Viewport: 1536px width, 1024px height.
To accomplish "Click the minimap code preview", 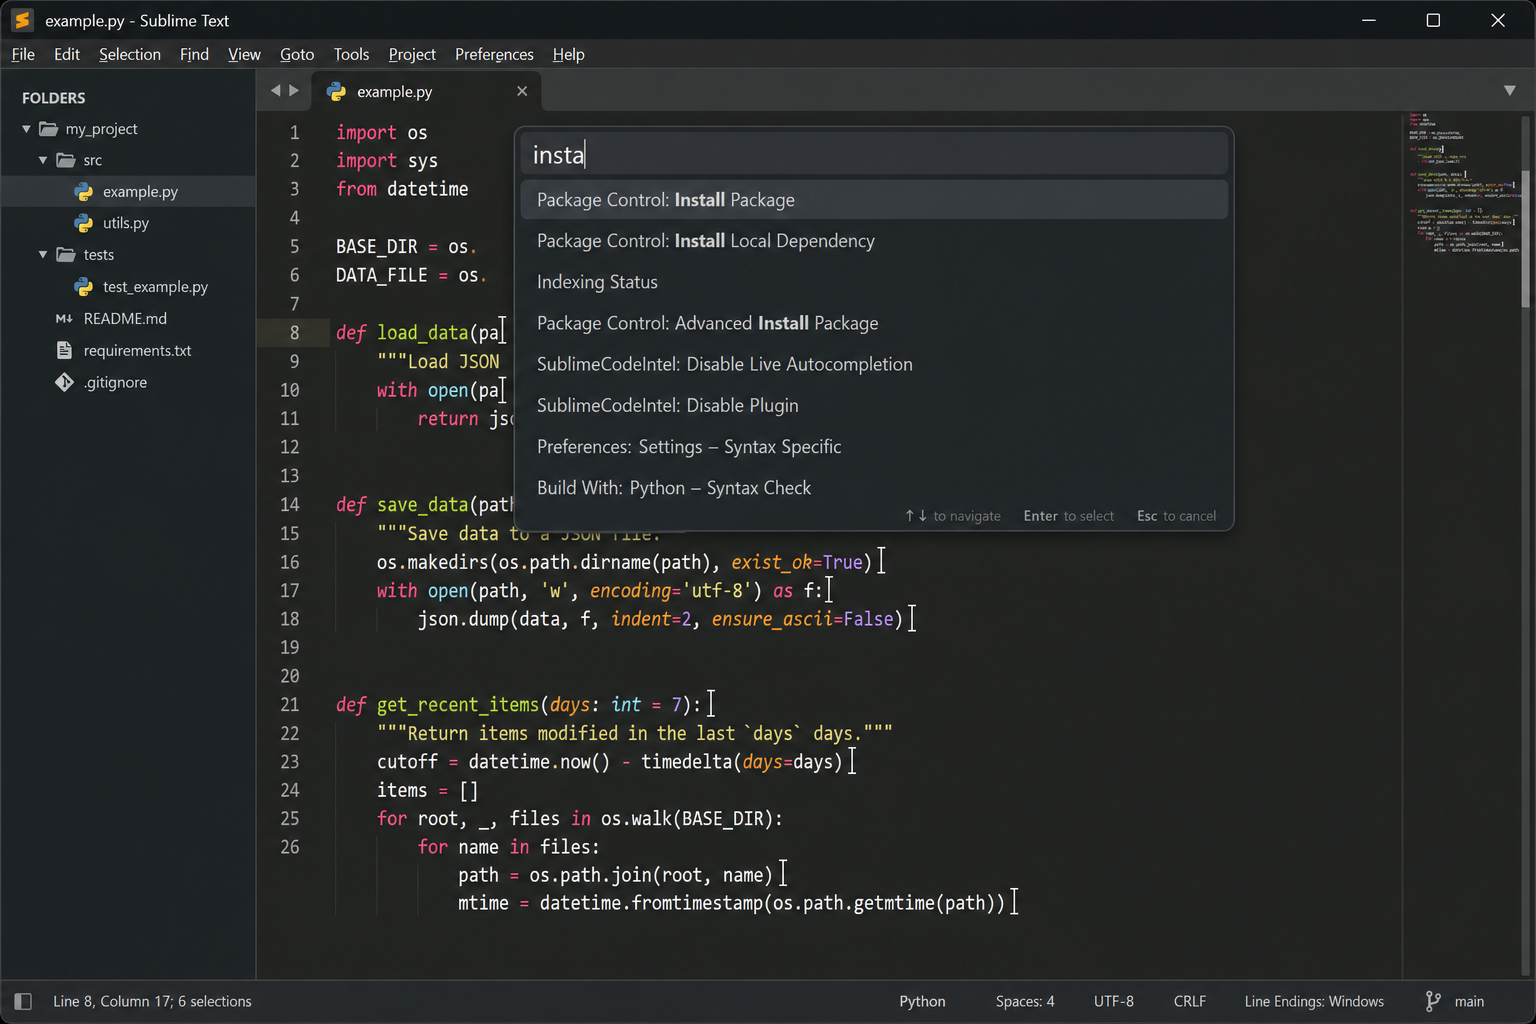I will point(1463,182).
